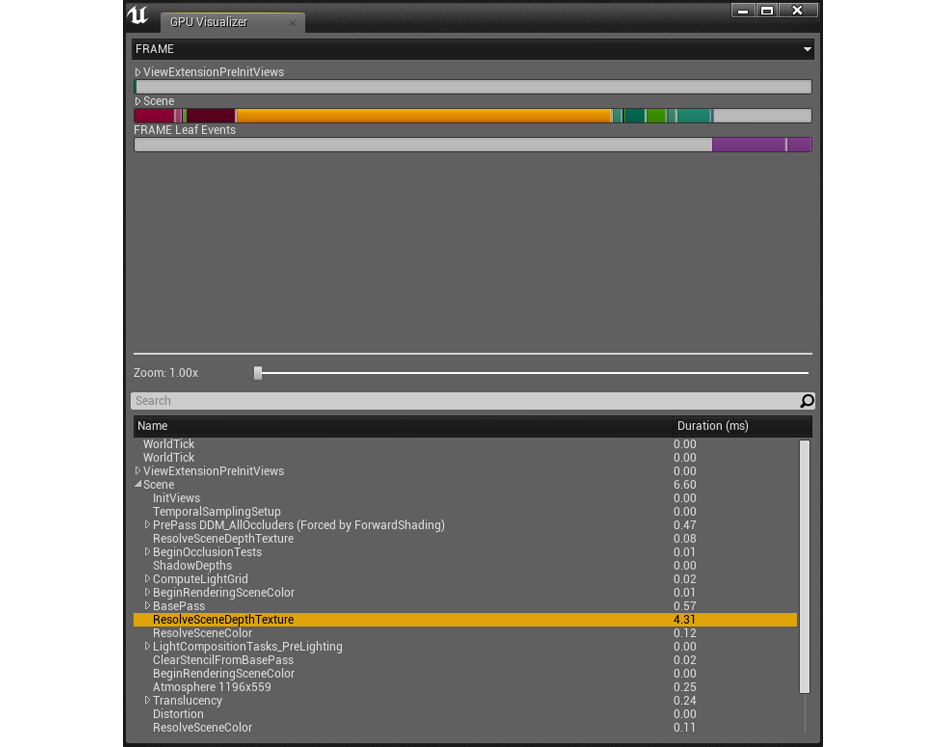Collapse the Scene tree node

[x=138, y=485]
